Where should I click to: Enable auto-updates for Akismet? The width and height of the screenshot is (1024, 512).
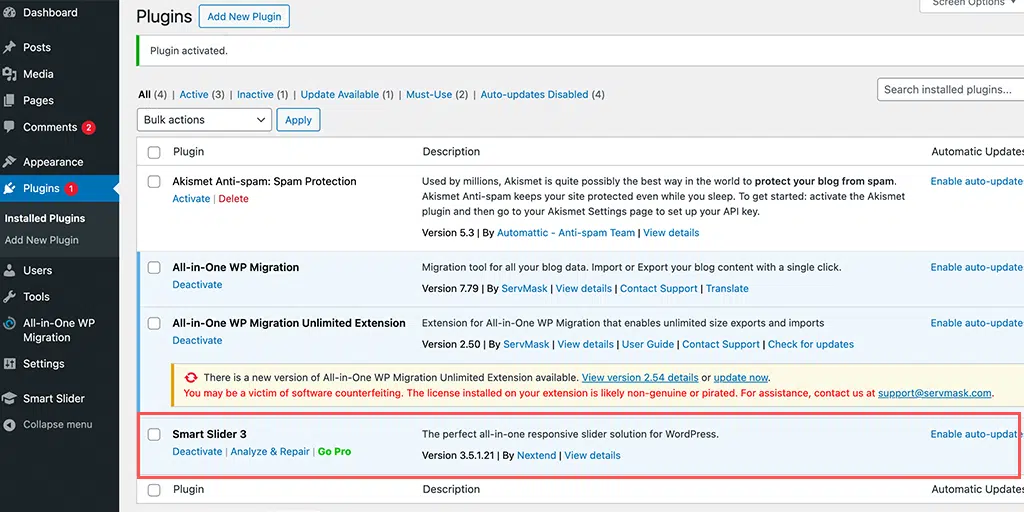coord(977,182)
